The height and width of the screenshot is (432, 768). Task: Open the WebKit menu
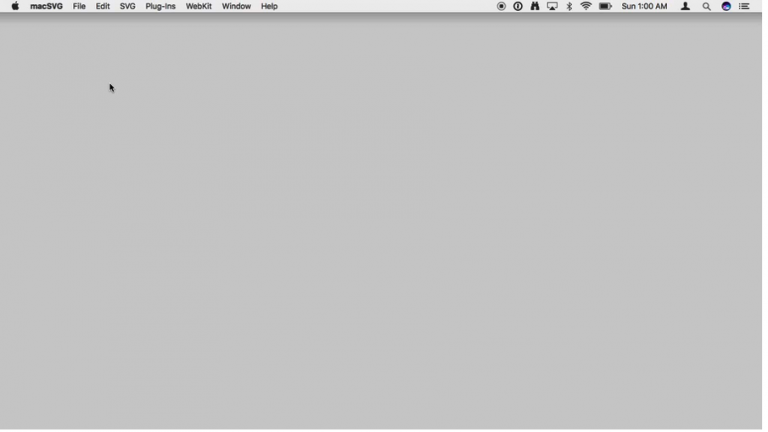tap(198, 6)
